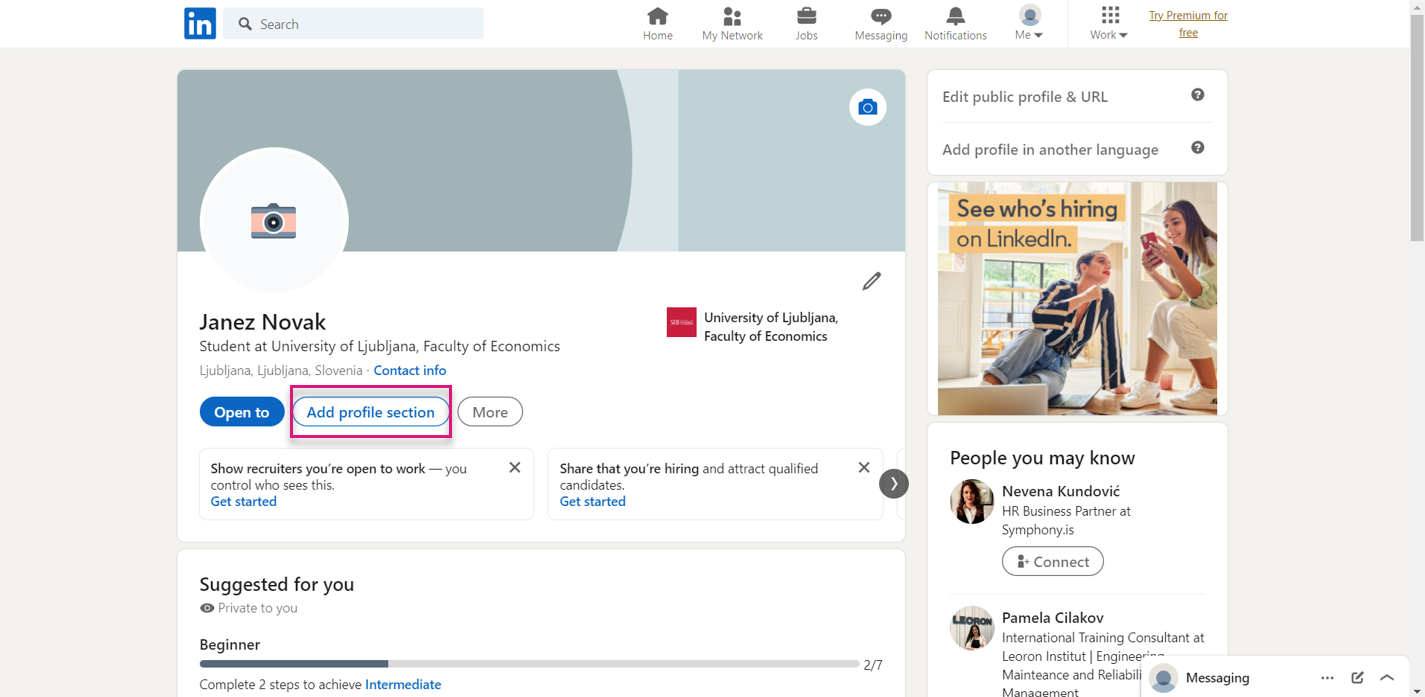Screen dimensions: 1425x697
Task: Open Contact info link
Action: tap(410, 370)
